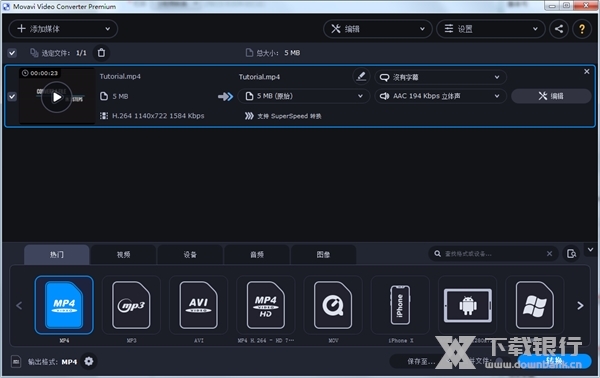Open the 设置 settings dropdown
Screen dimensions: 600x378
pos(491,29)
